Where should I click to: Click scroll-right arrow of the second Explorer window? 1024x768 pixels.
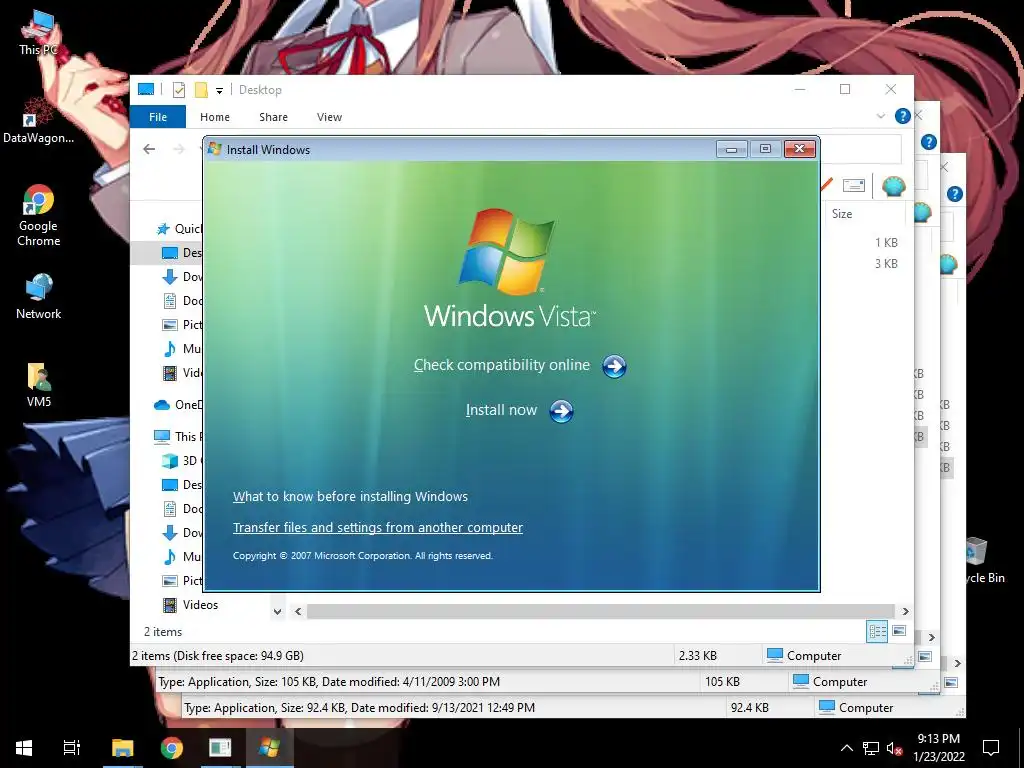tap(932, 637)
